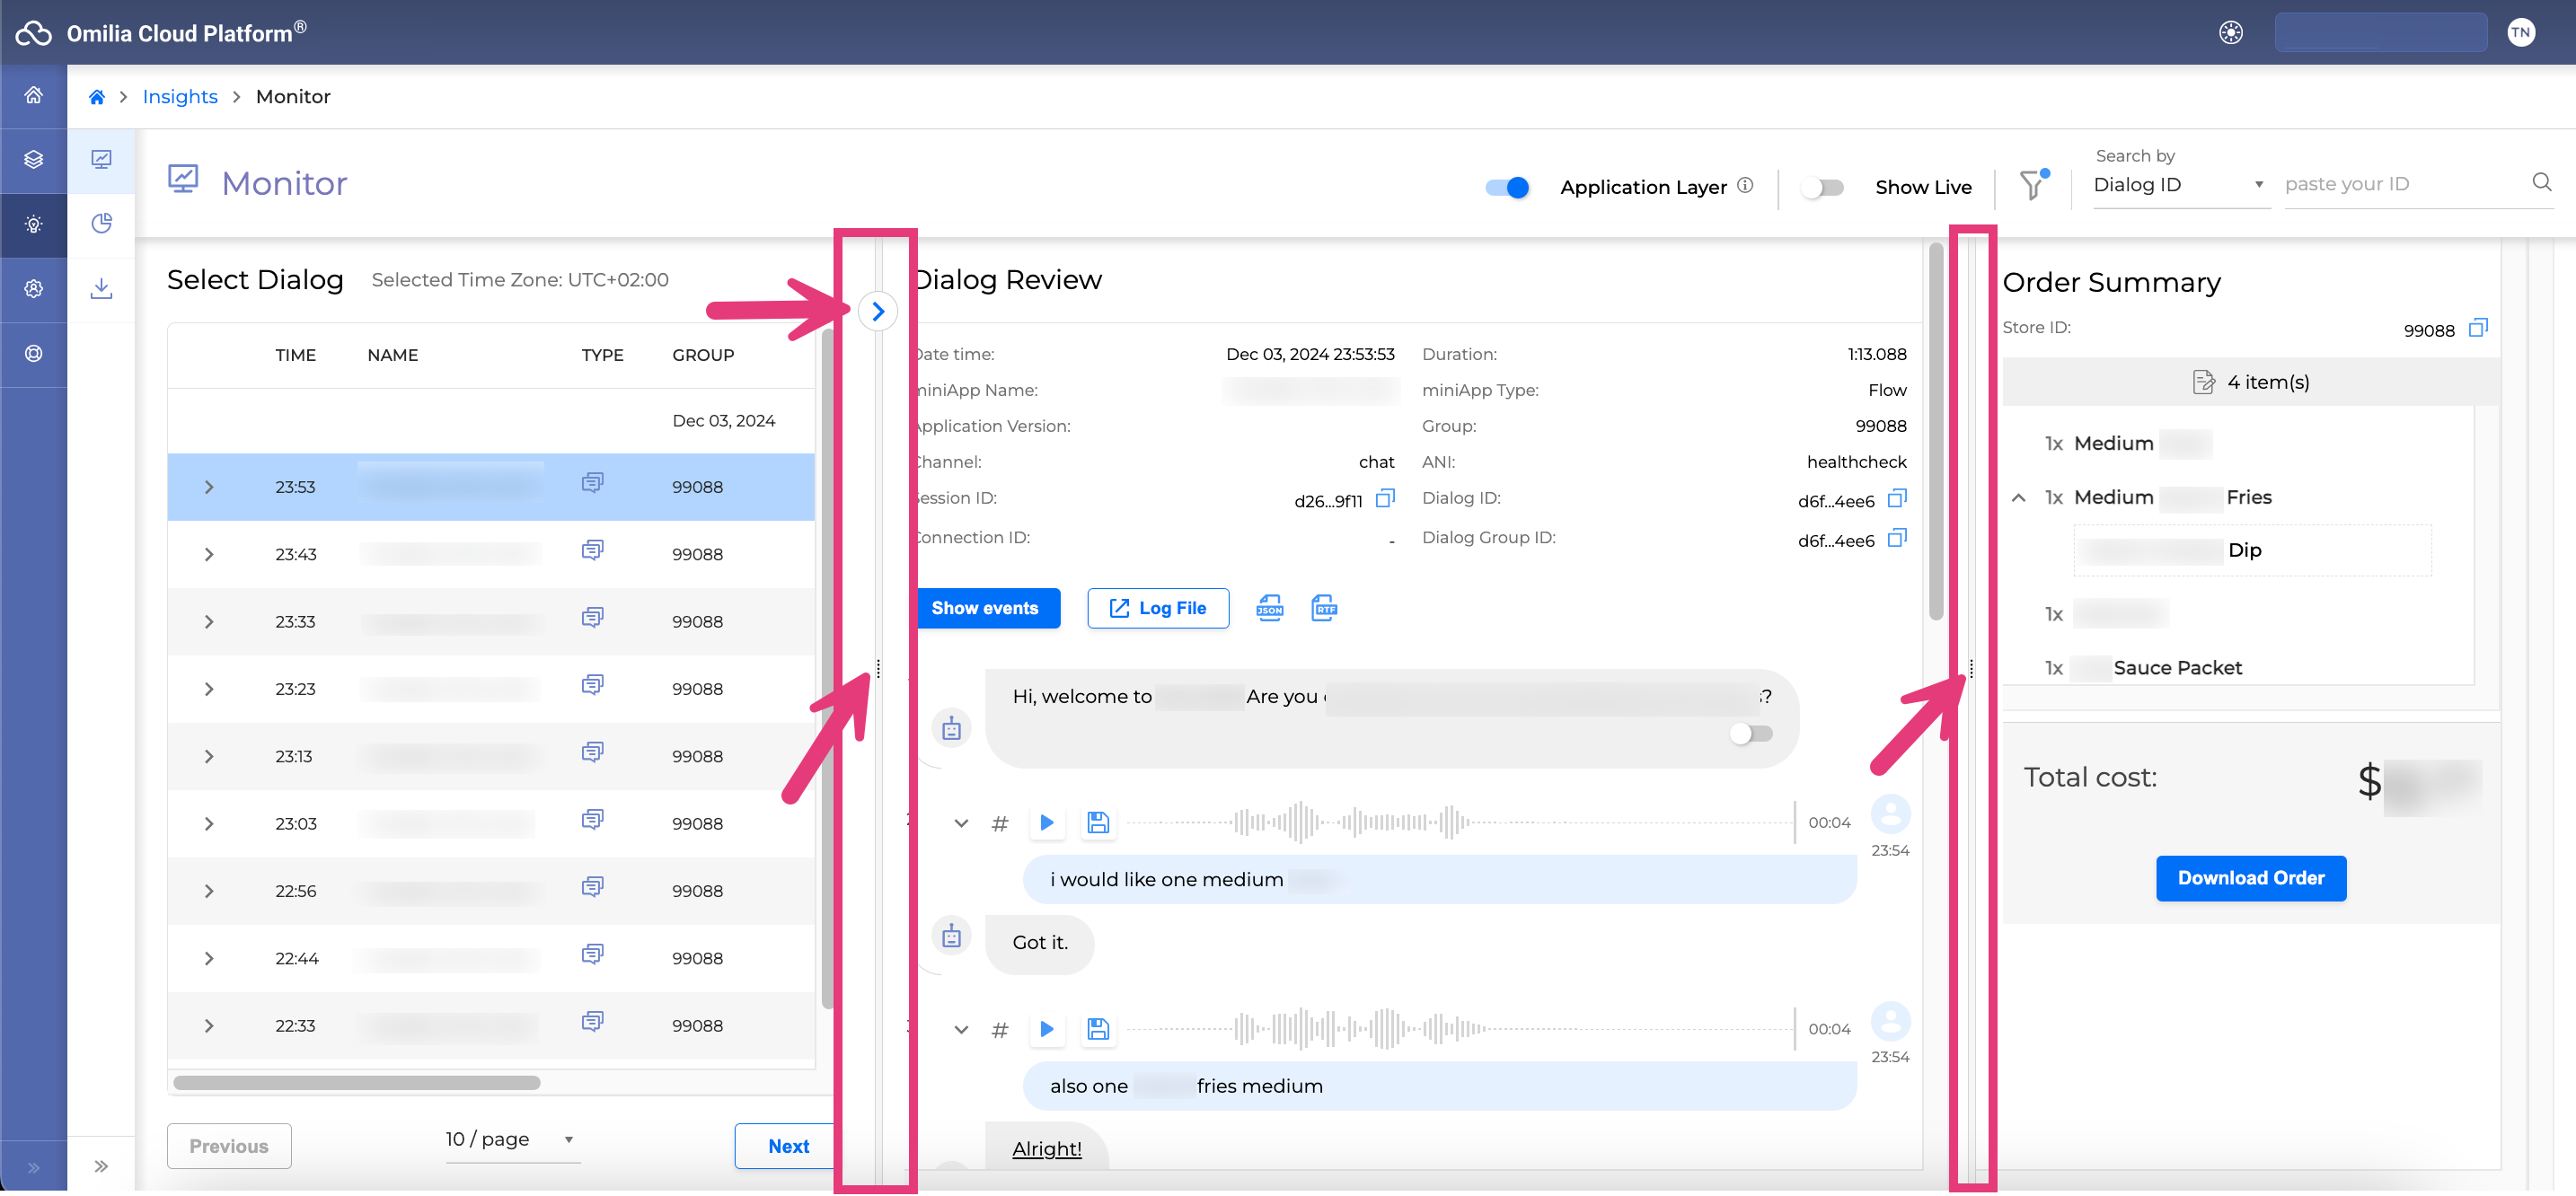
Task: Download dialog as RTF file icon
Action: tap(1323, 607)
